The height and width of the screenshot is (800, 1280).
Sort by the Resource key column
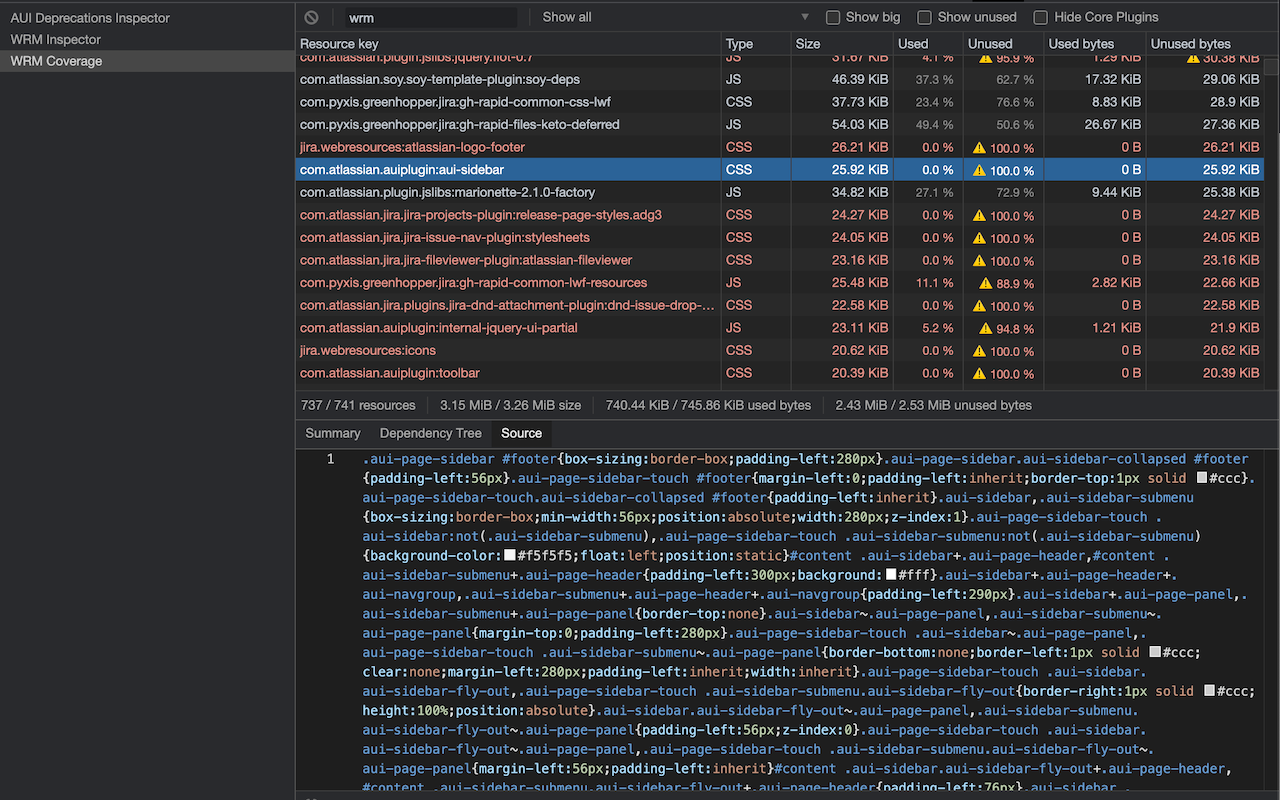(508, 44)
